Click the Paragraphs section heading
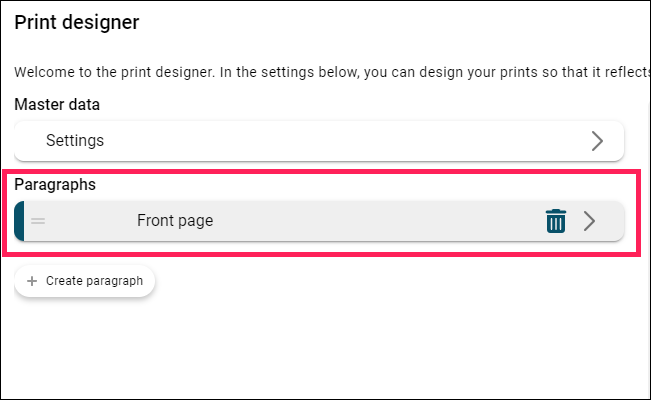 [55, 184]
